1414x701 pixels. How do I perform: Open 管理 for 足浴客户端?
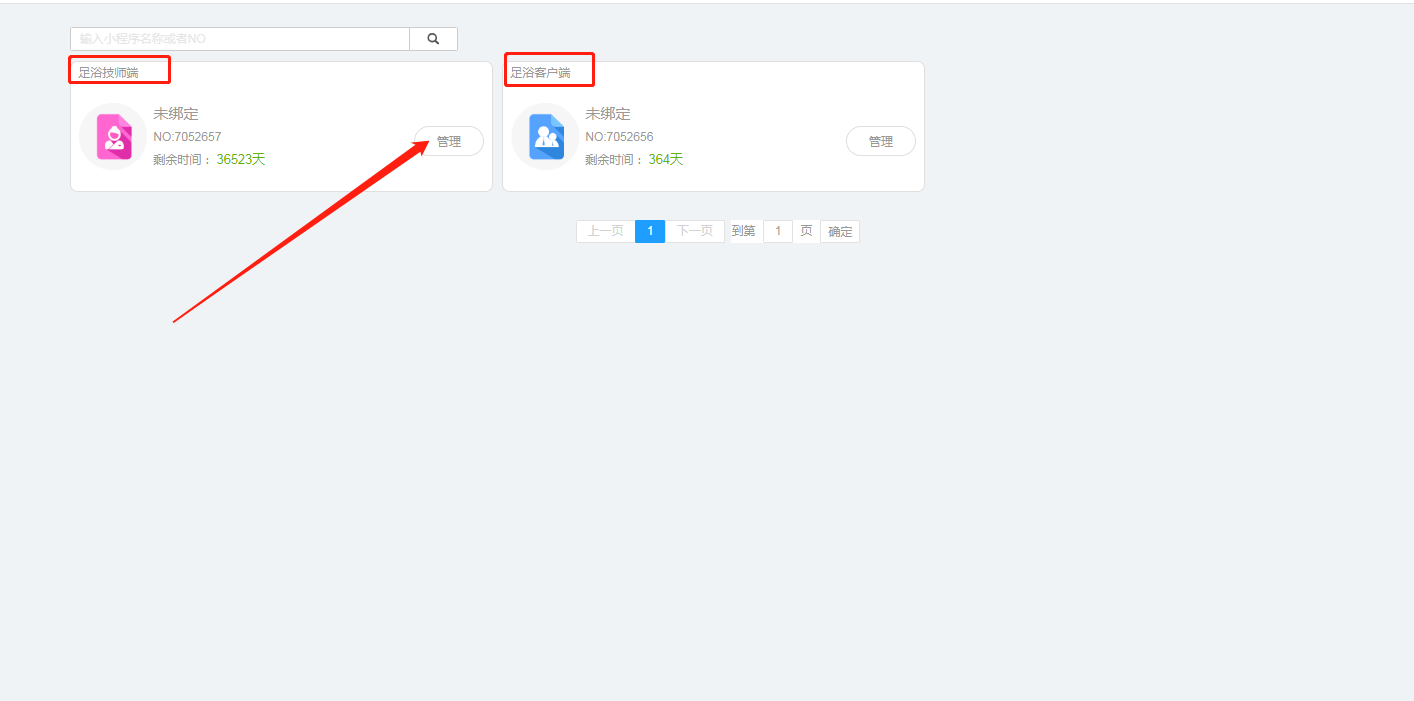[x=881, y=141]
